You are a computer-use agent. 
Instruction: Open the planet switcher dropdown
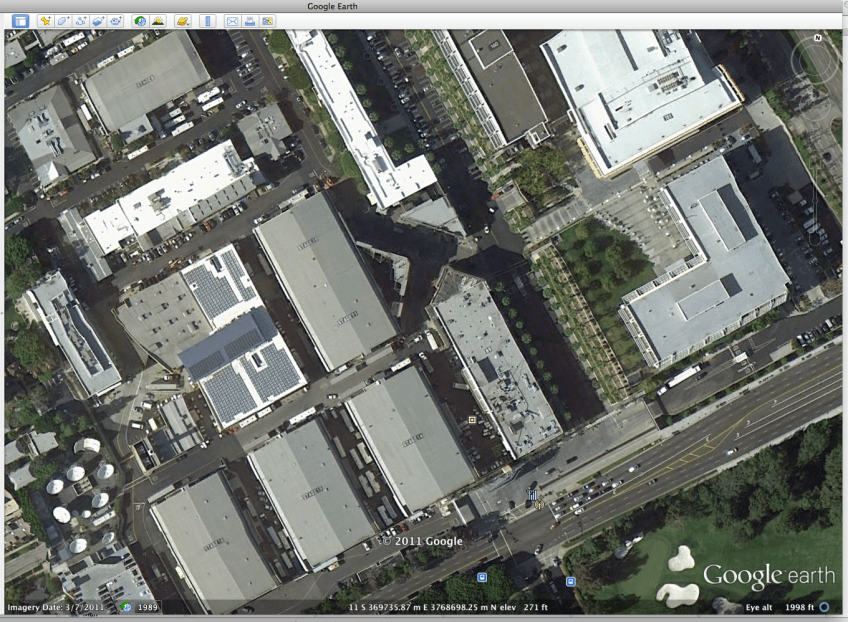[x=182, y=21]
